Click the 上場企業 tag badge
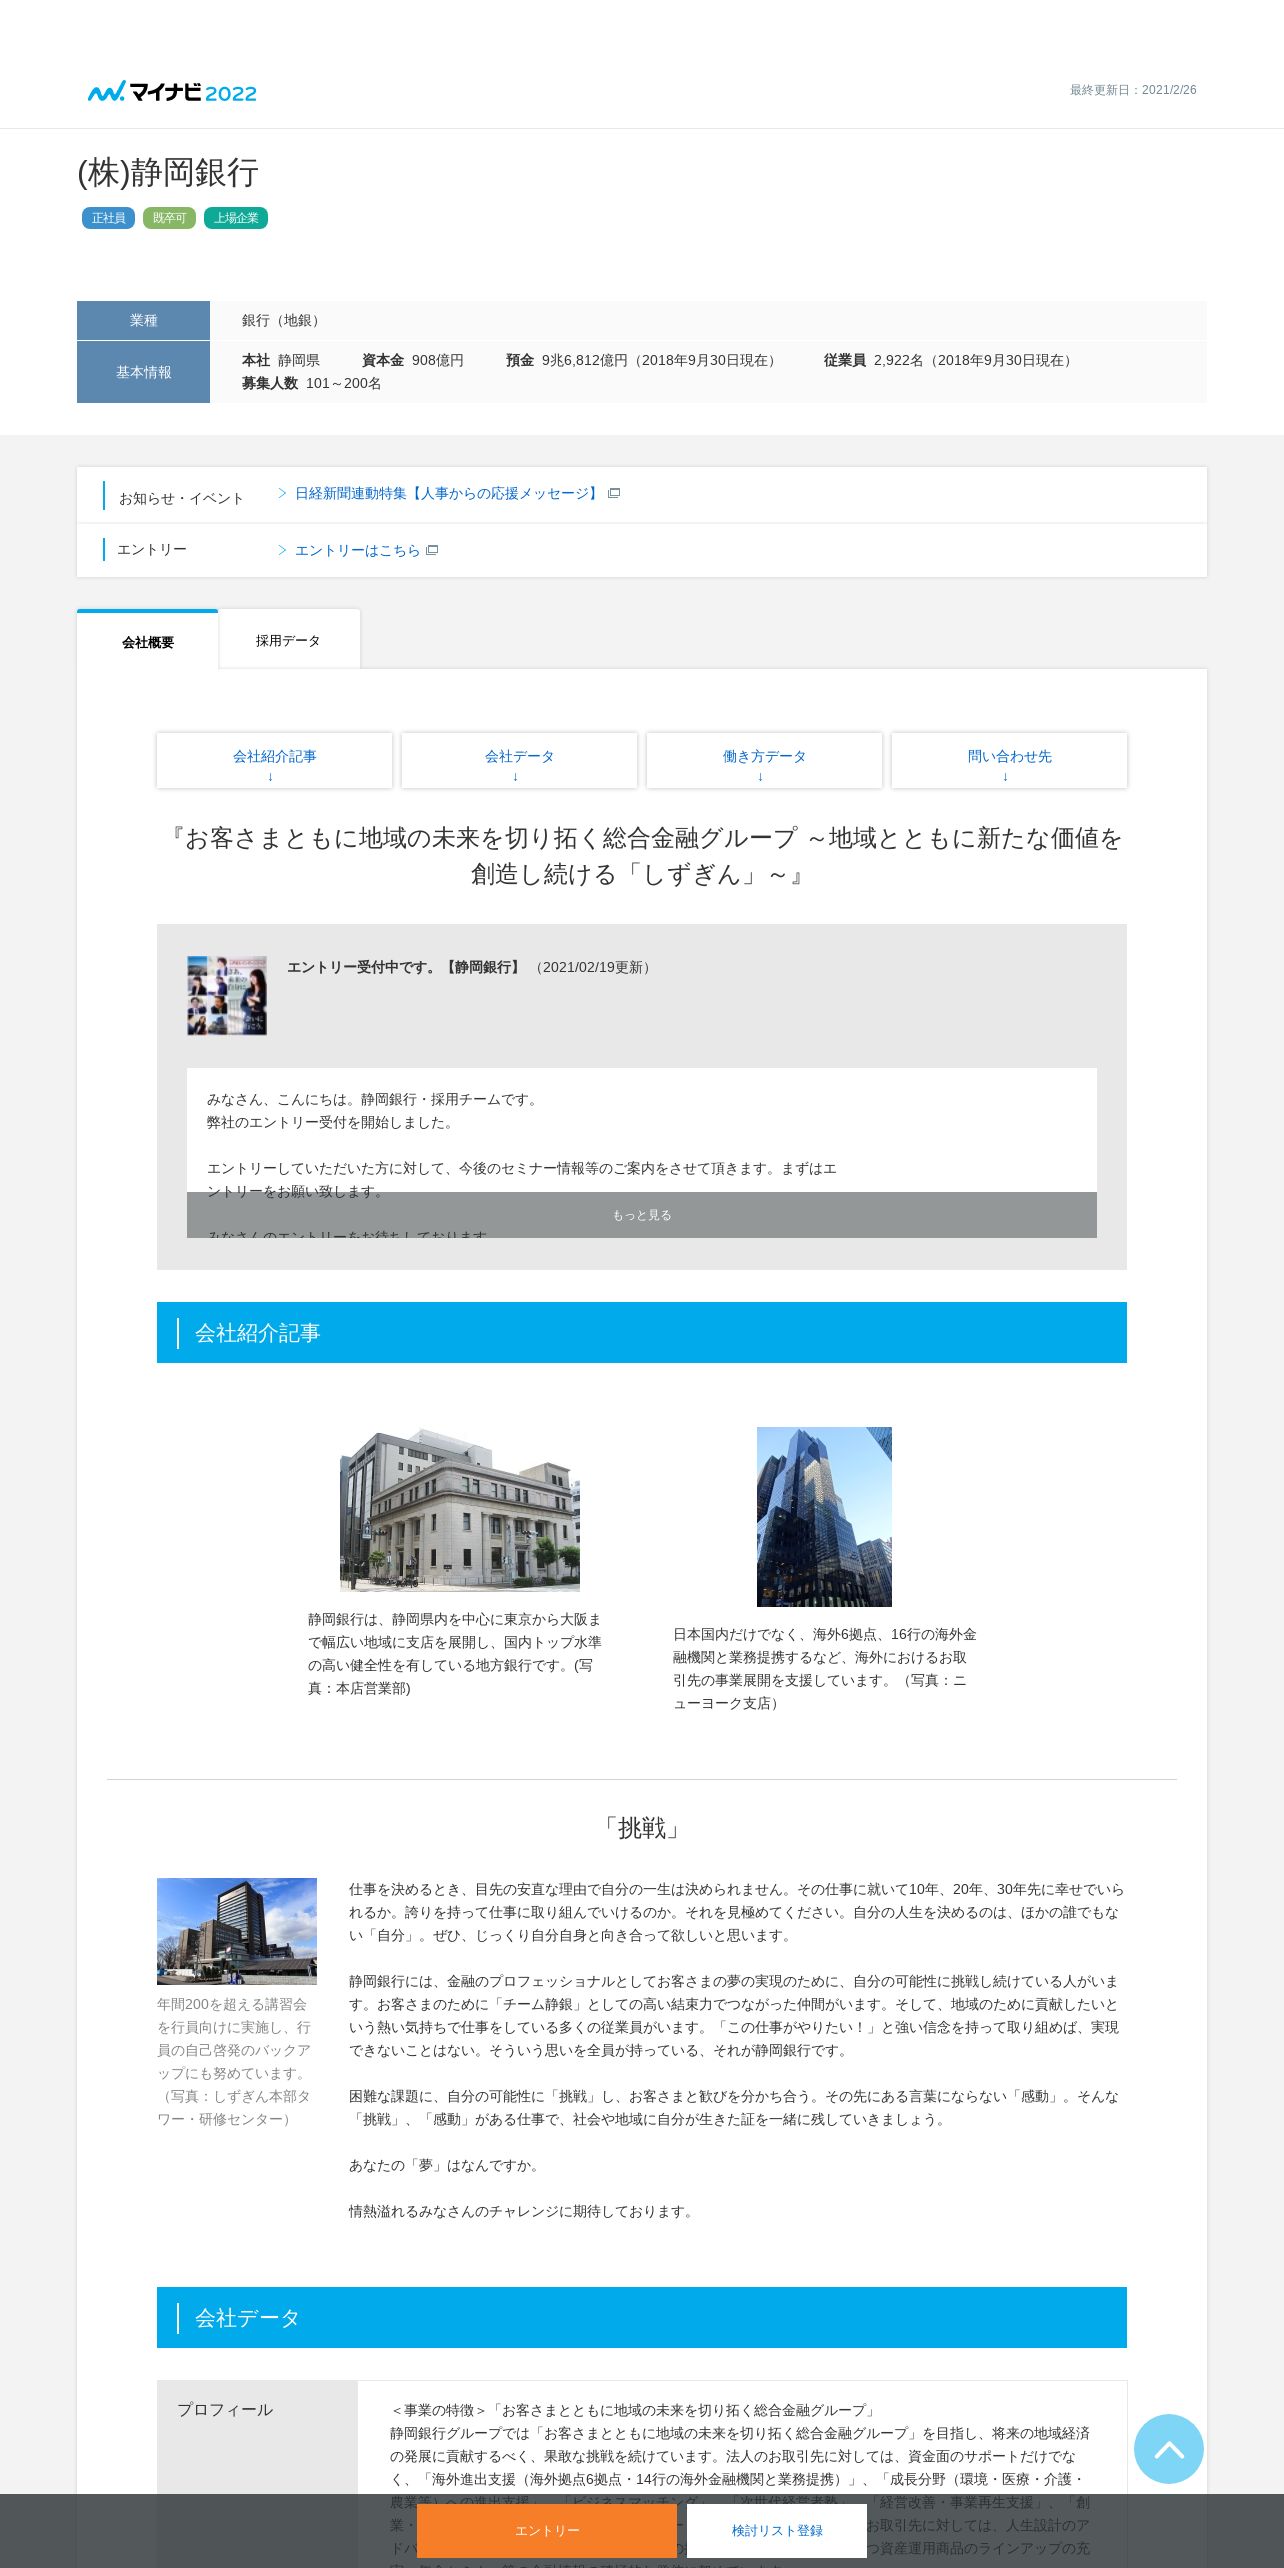 (x=236, y=218)
